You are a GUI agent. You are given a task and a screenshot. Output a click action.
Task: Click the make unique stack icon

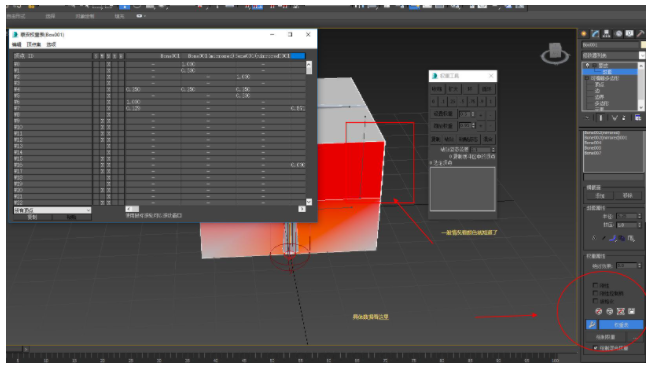click(614, 118)
